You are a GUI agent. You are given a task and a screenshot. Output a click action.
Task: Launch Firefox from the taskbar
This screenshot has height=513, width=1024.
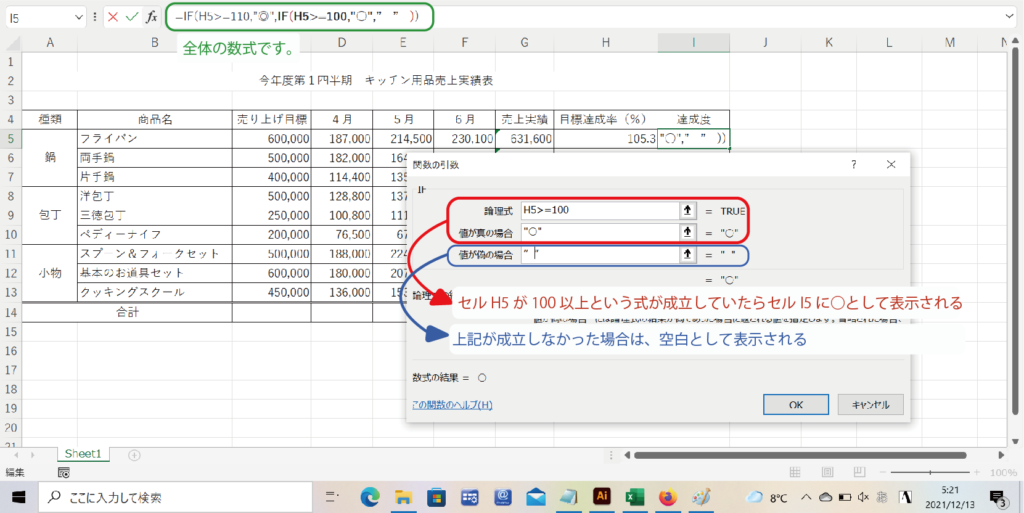point(667,496)
